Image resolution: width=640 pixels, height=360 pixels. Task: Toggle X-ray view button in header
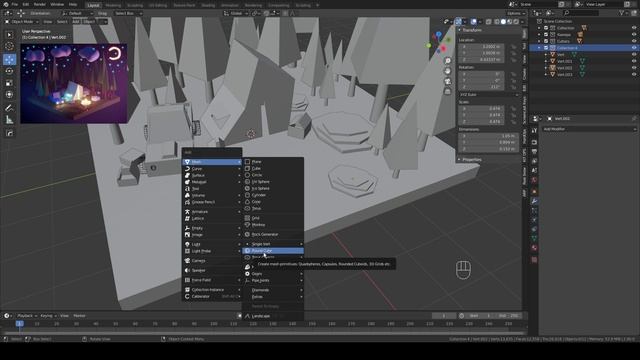(x=489, y=22)
